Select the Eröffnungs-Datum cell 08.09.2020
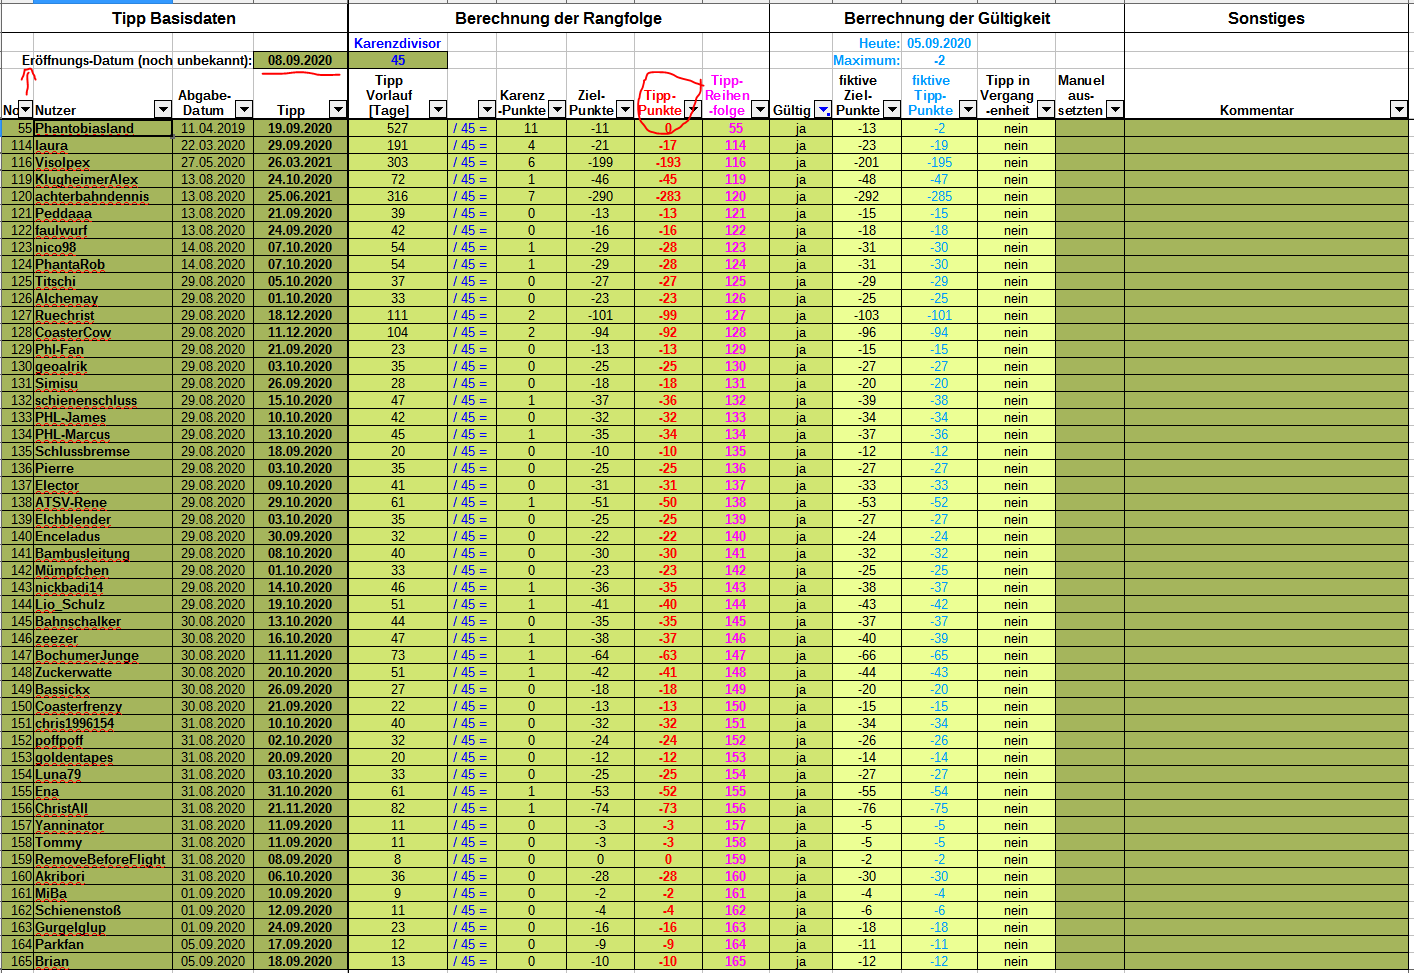This screenshot has width=1414, height=973. coord(300,60)
